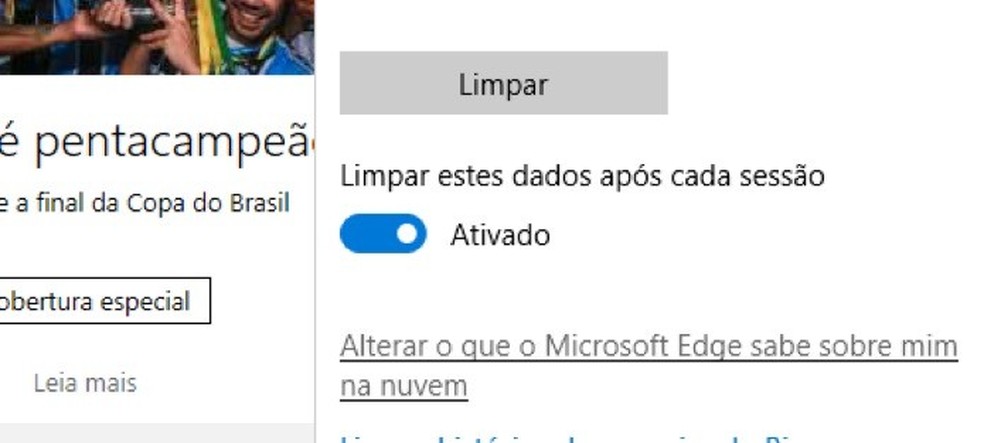This screenshot has height=443, width=984.
Task: Click the Ativado label beside the switch
Action: point(500,235)
